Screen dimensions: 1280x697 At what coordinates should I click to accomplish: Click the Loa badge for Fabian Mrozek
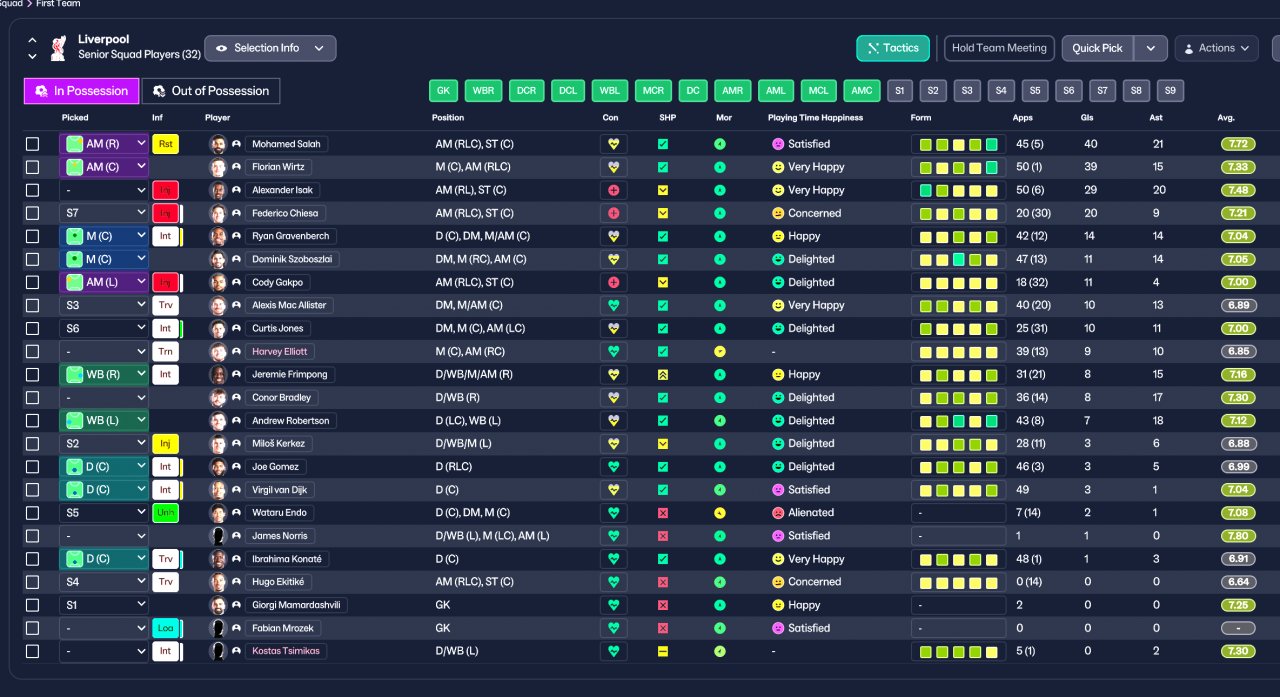(x=165, y=628)
